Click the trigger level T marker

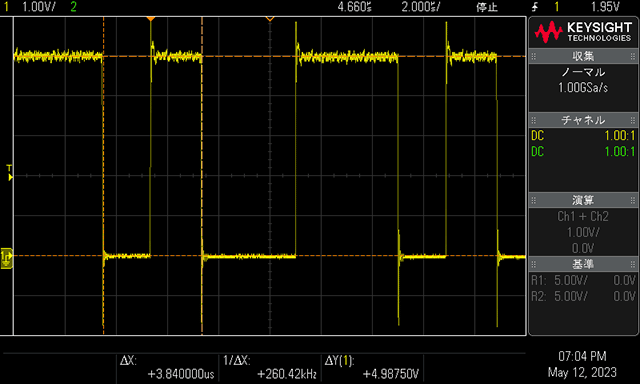point(9,173)
